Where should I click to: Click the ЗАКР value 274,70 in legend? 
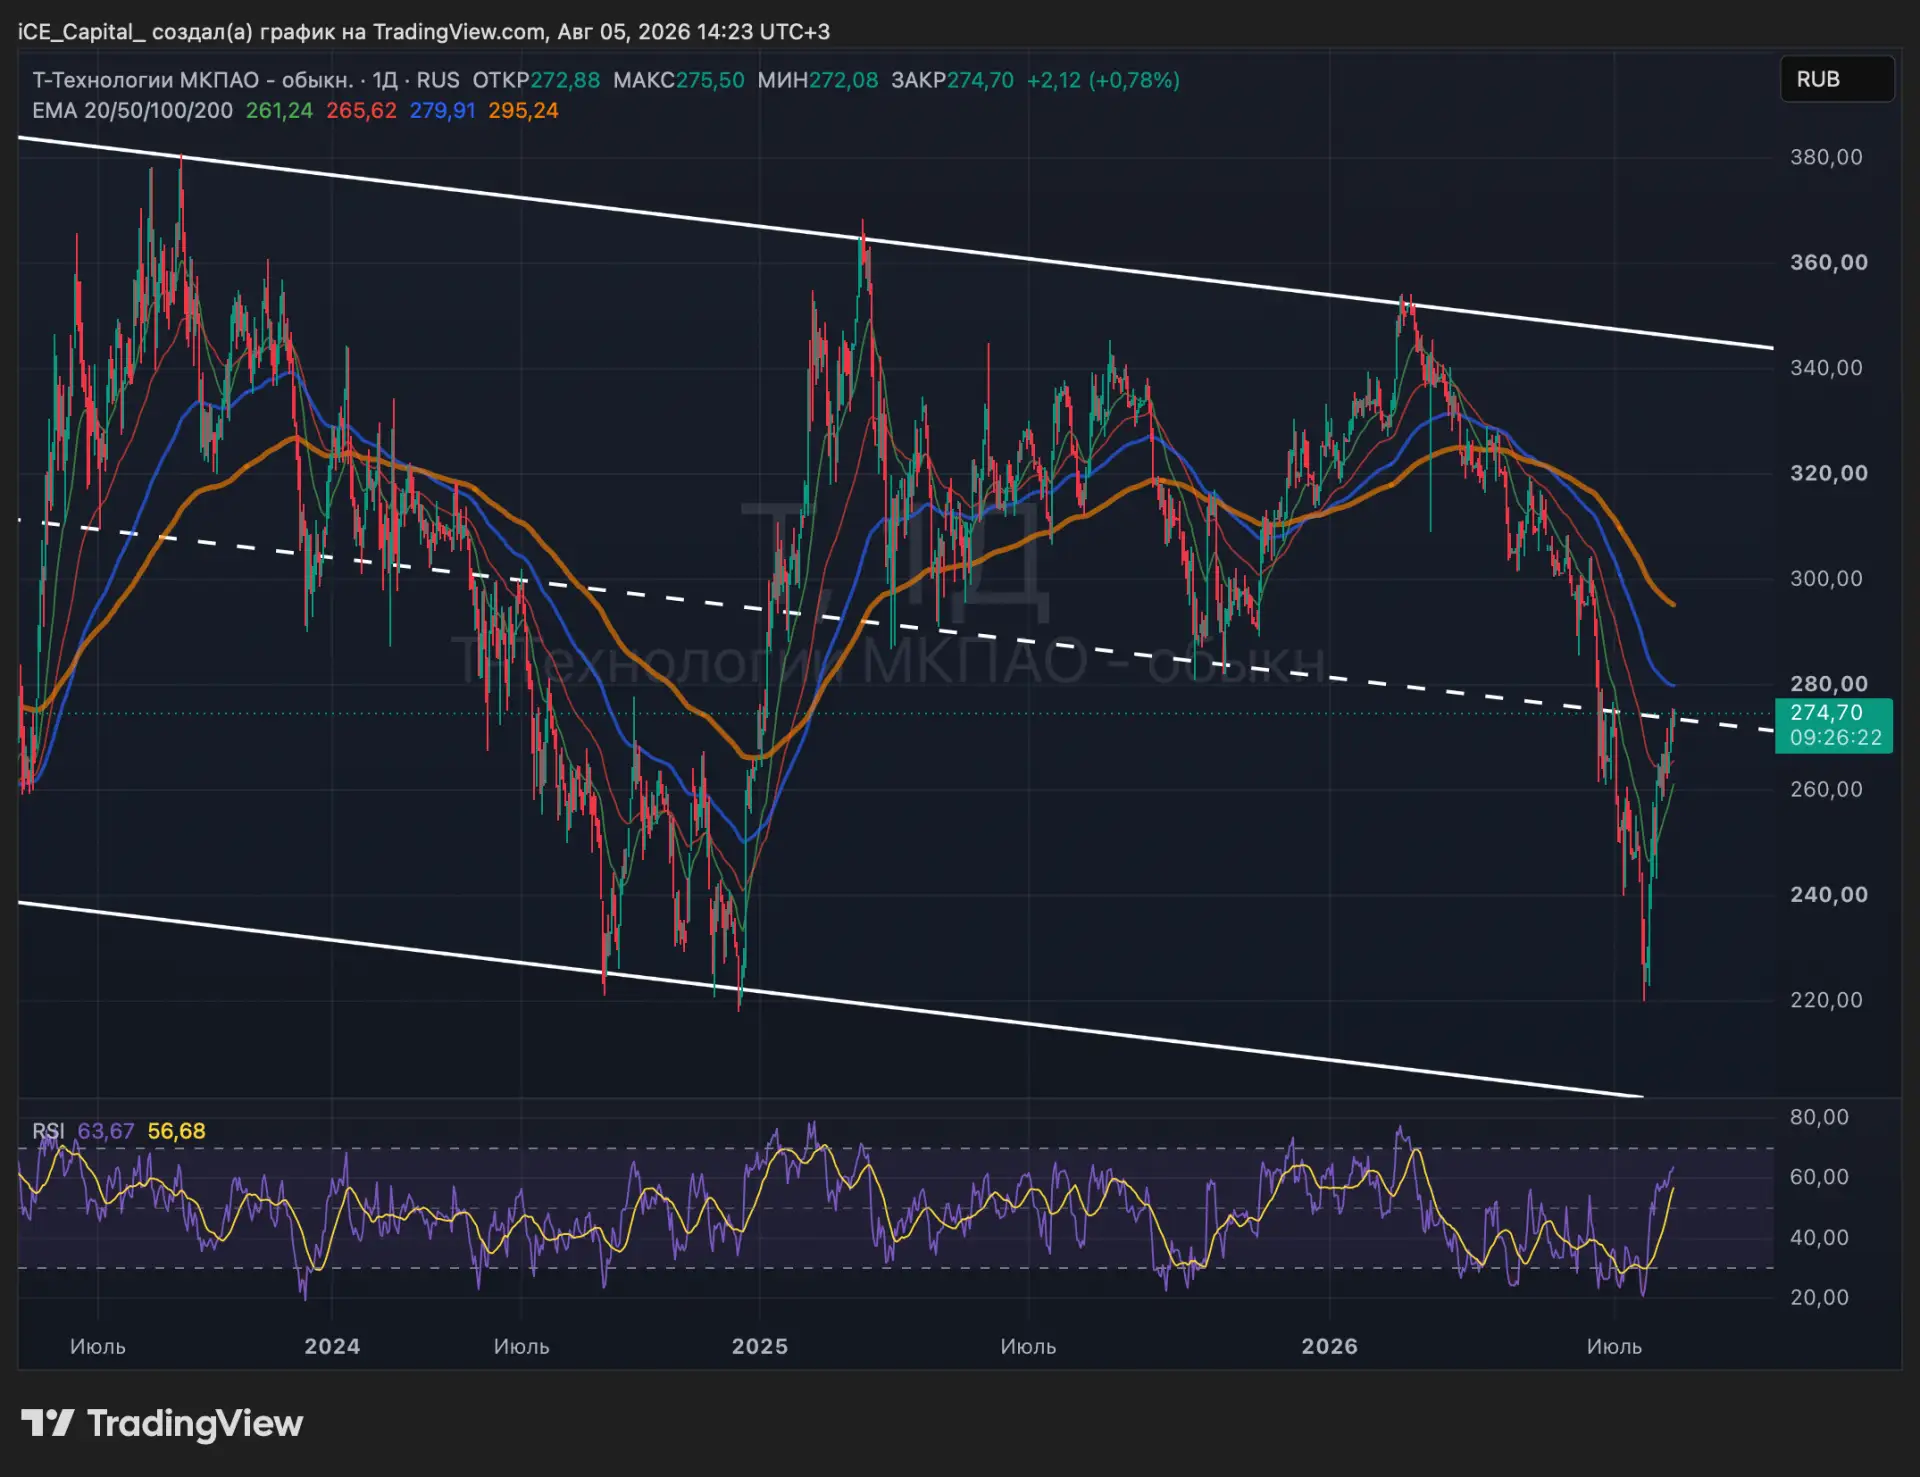click(980, 80)
